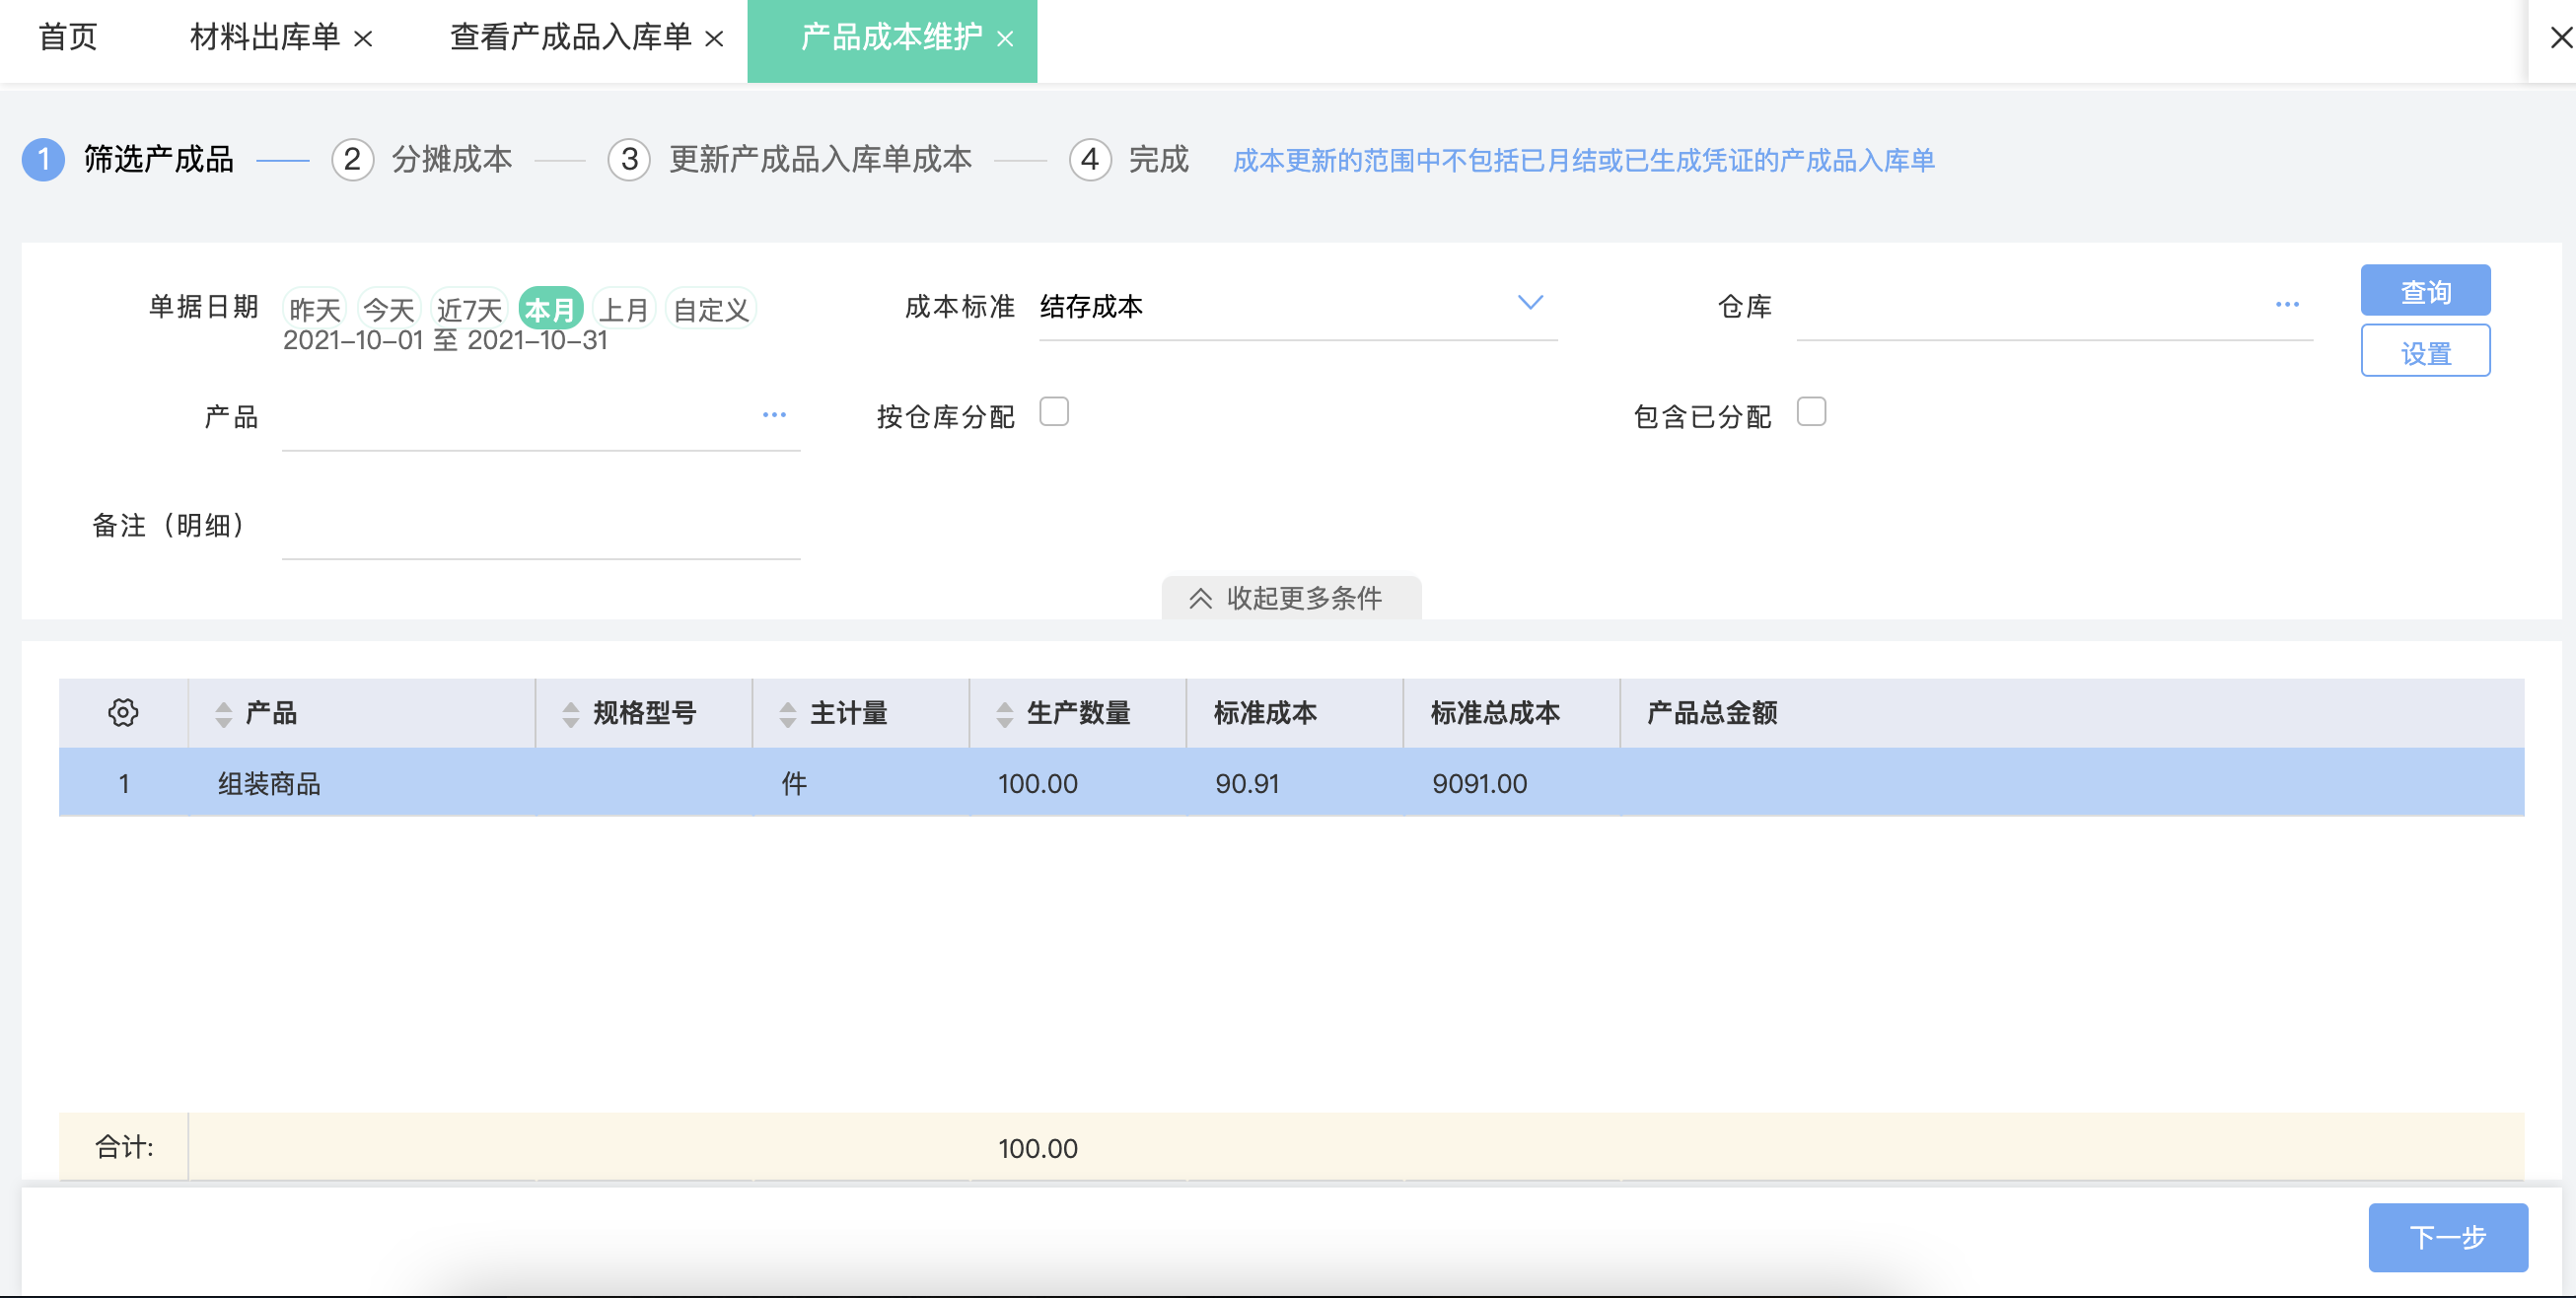The height and width of the screenshot is (1298, 2576).
Task: Select the 本月 date filter
Action: pos(551,309)
